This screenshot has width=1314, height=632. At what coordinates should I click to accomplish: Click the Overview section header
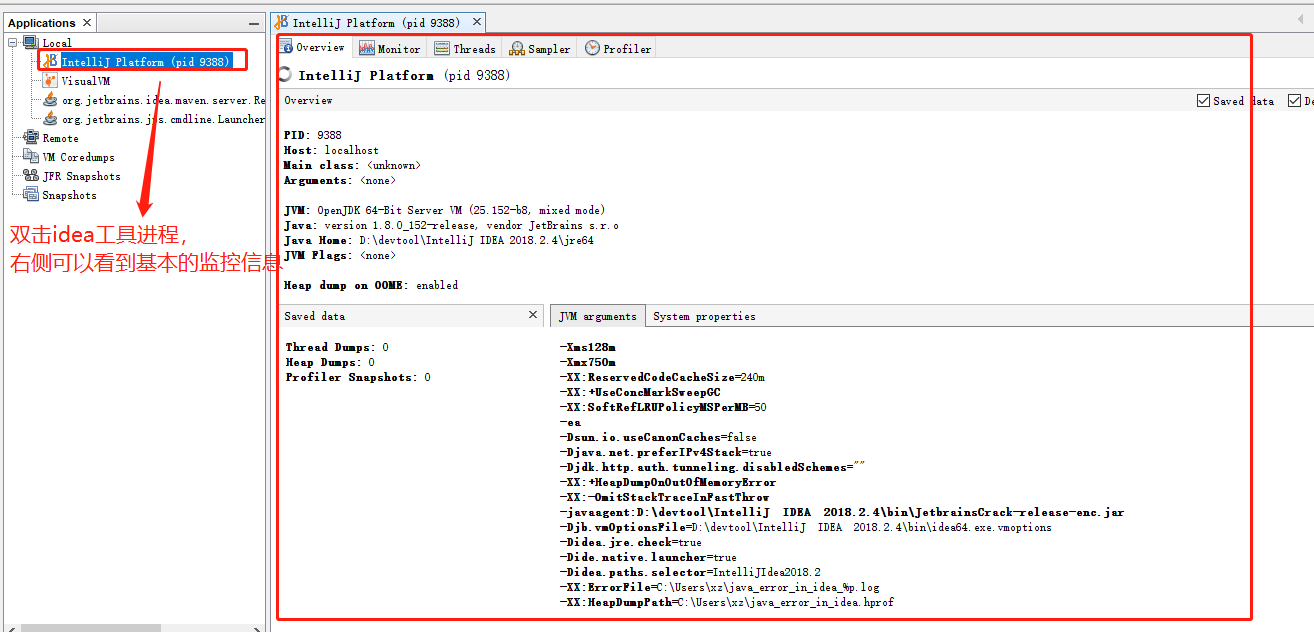pyautogui.click(x=308, y=100)
